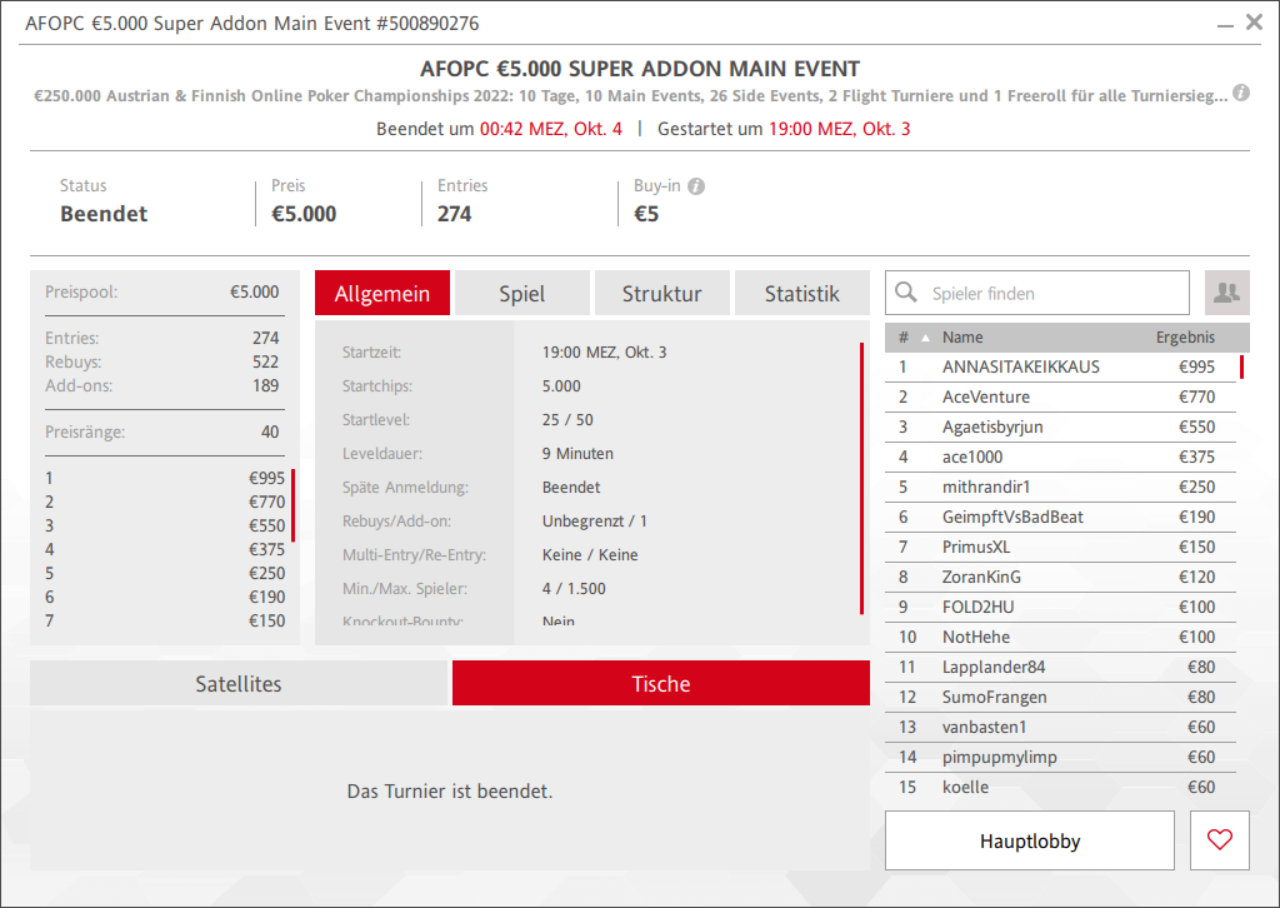Open the Struktur tab
Screen dimensions: 1280x908
point(662,293)
